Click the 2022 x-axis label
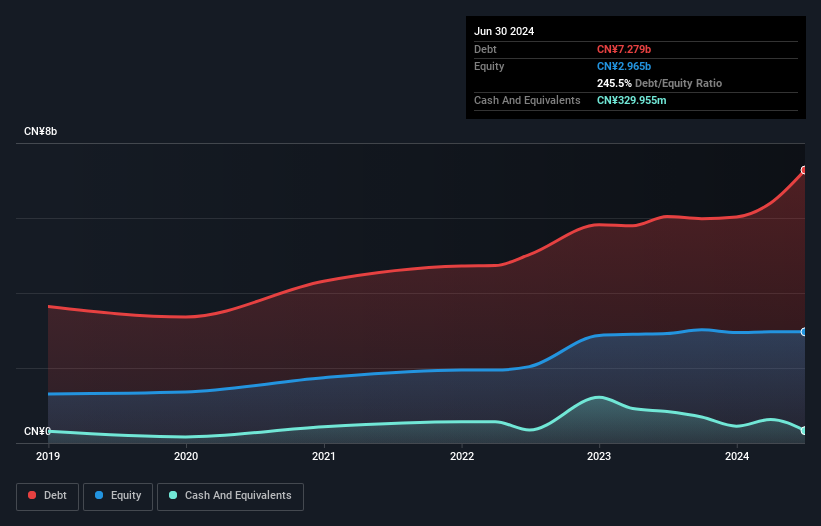This screenshot has width=821, height=526. coord(462,456)
